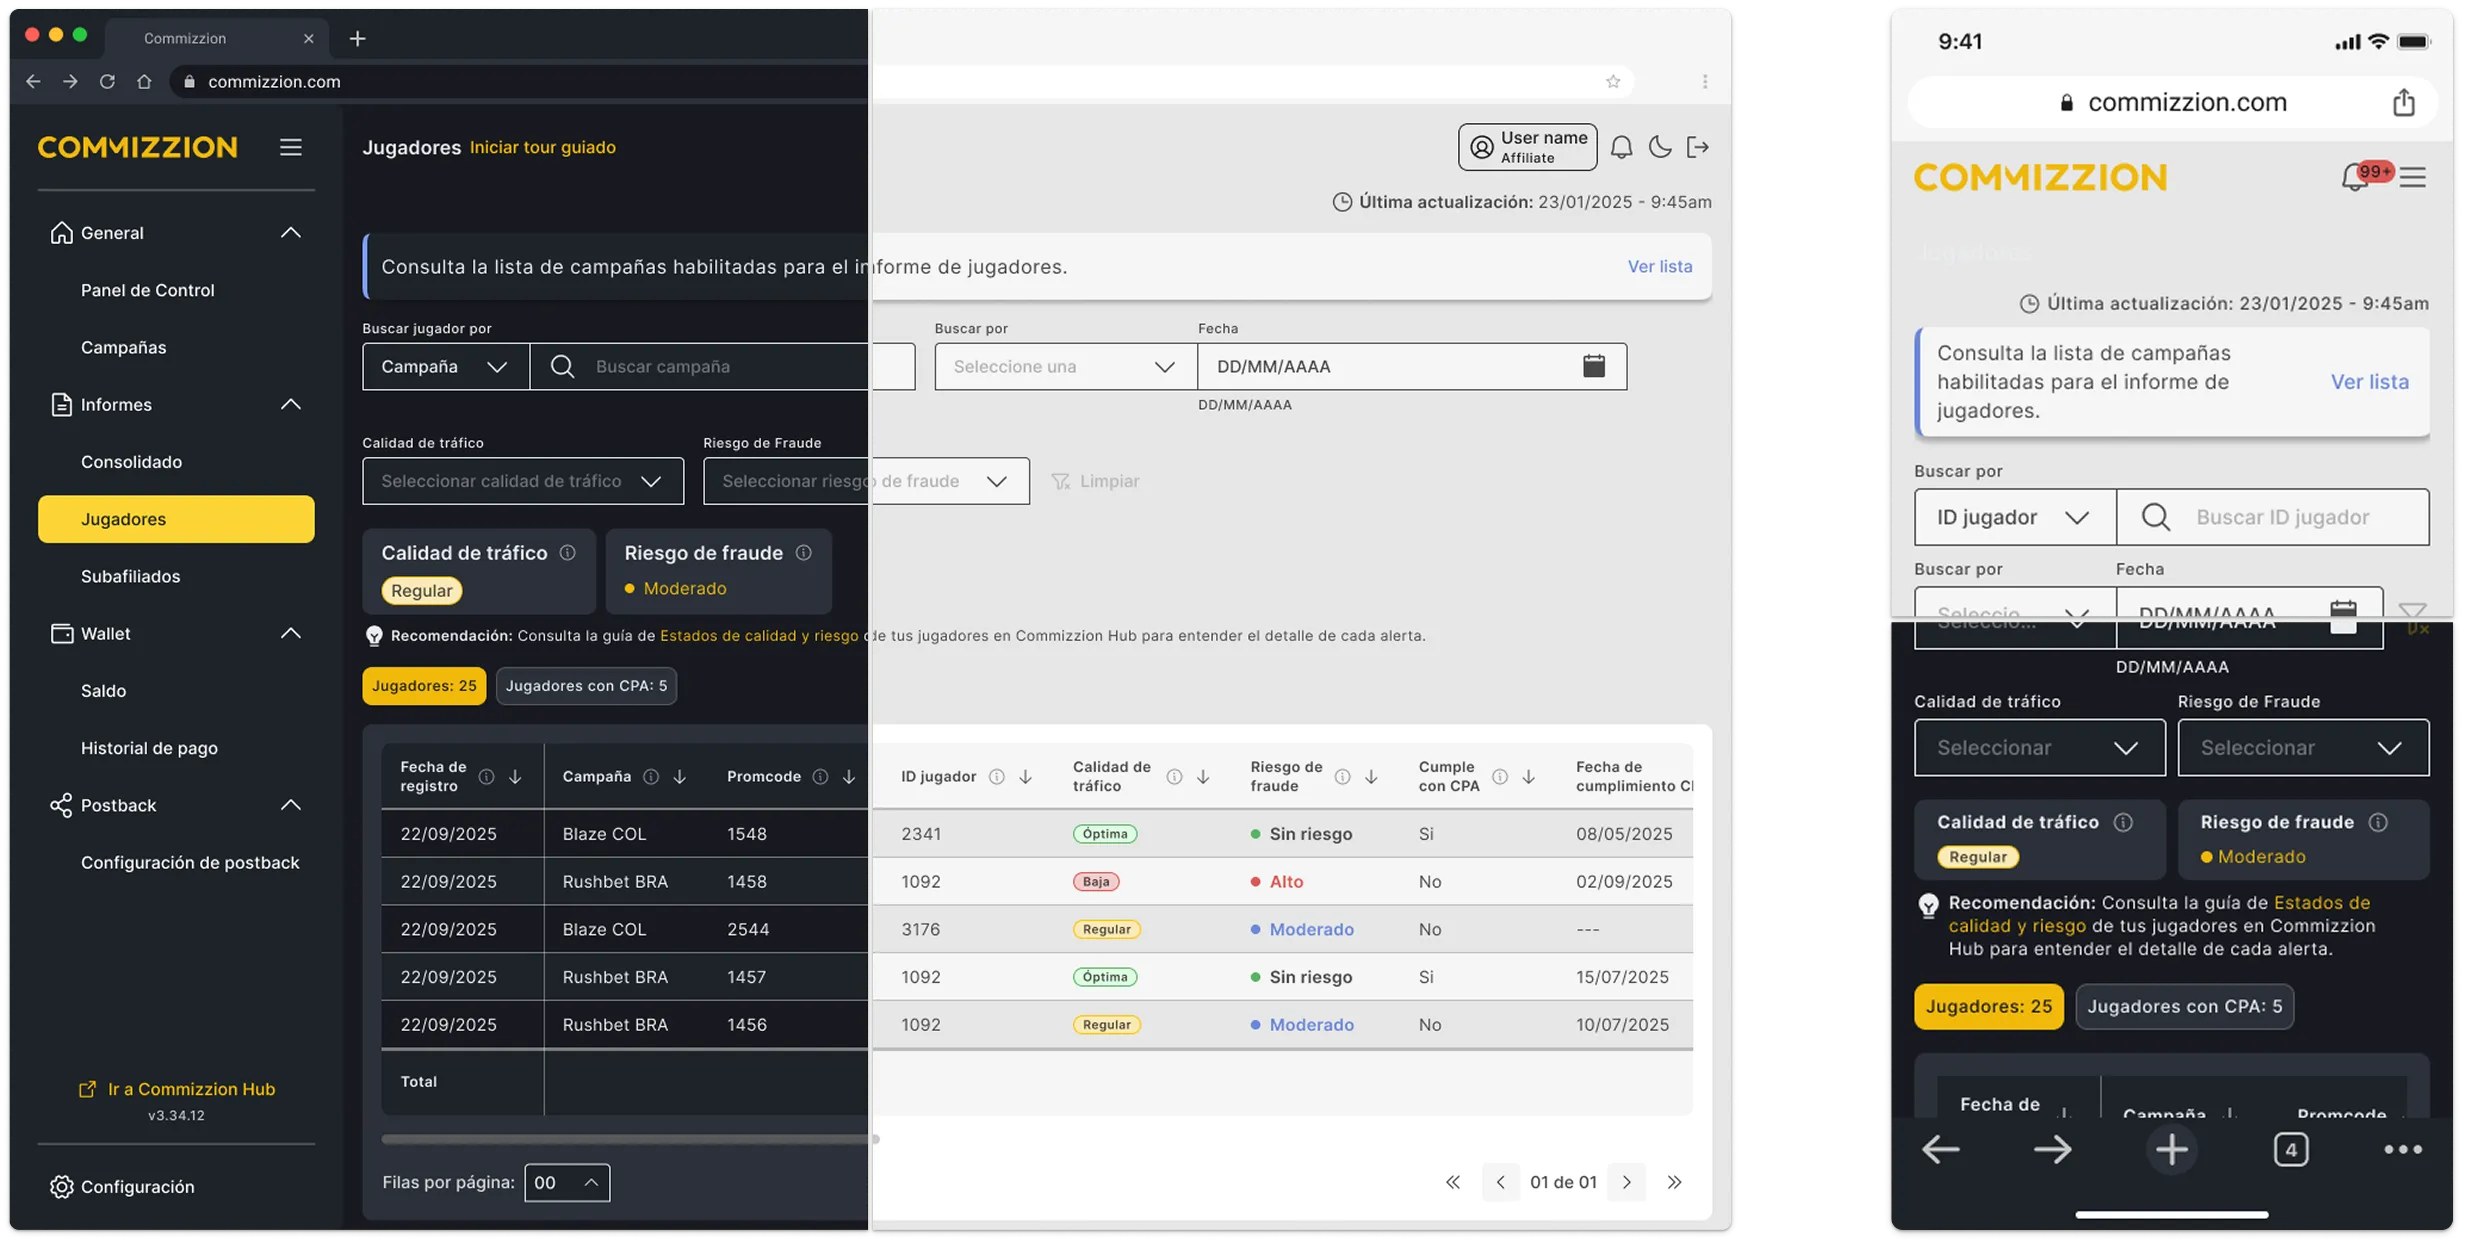Open the Campaña search-type dropdown
Image resolution: width=2465 pixels, height=1245 pixels.
[446, 366]
